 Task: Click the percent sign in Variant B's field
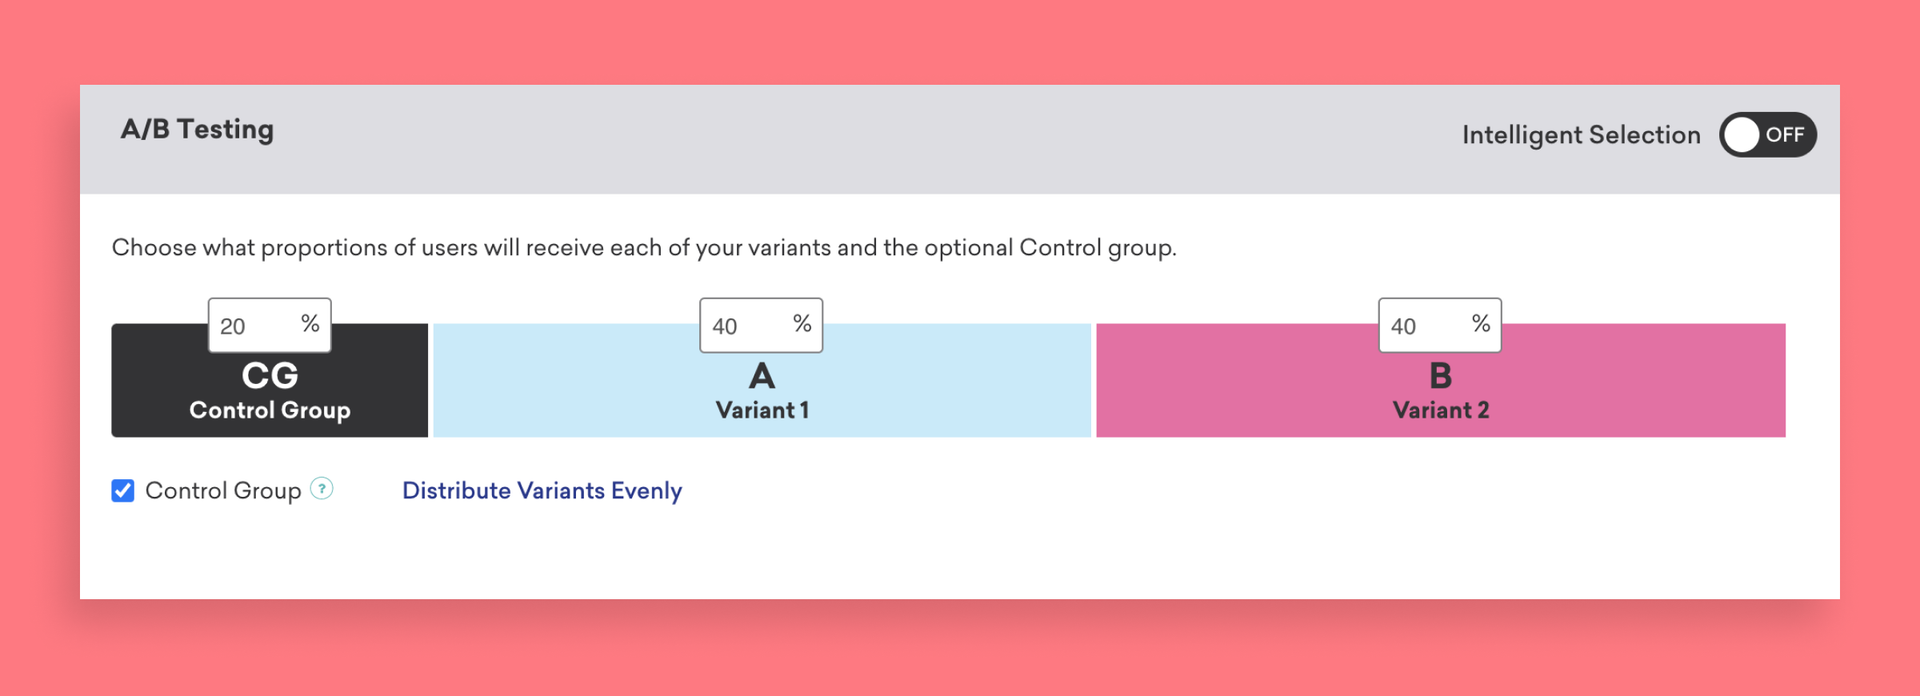[1481, 324]
